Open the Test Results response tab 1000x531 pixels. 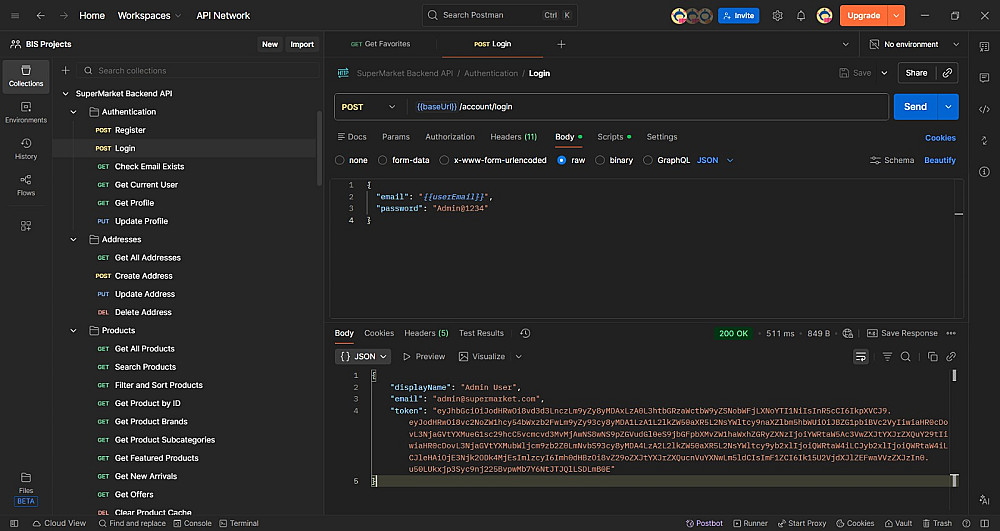click(481, 333)
